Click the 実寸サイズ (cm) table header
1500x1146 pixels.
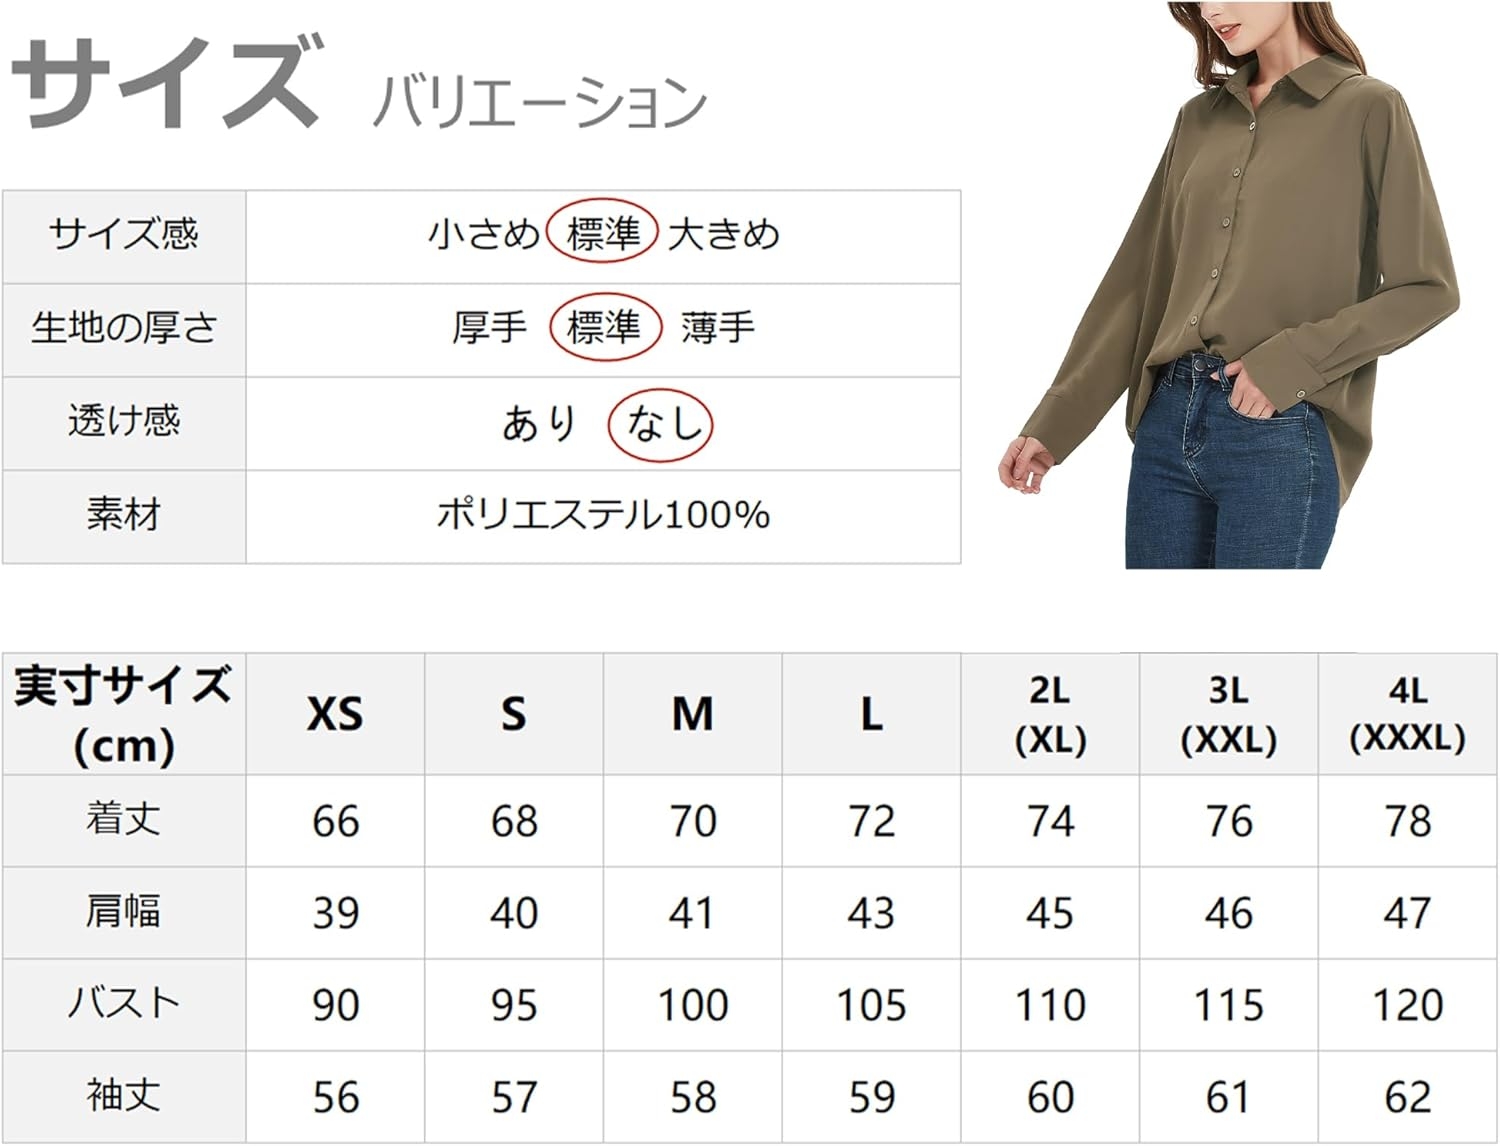pos(124,715)
